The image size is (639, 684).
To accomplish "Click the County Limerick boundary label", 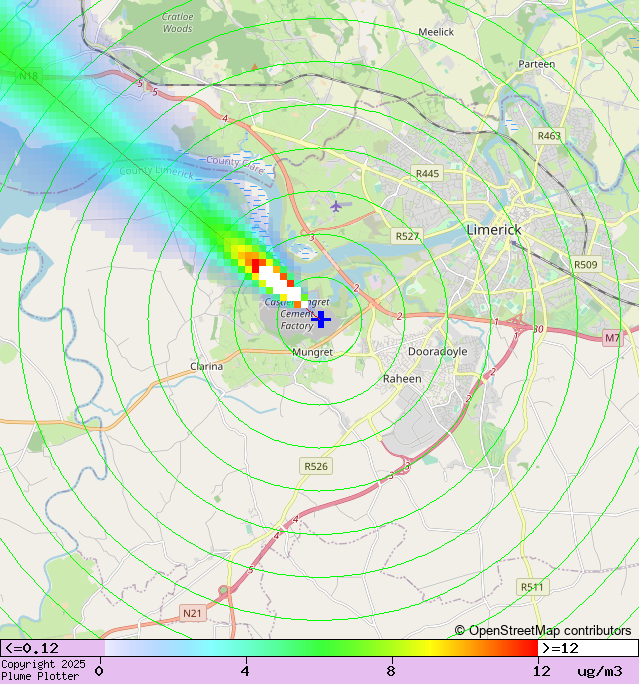I will [157, 172].
